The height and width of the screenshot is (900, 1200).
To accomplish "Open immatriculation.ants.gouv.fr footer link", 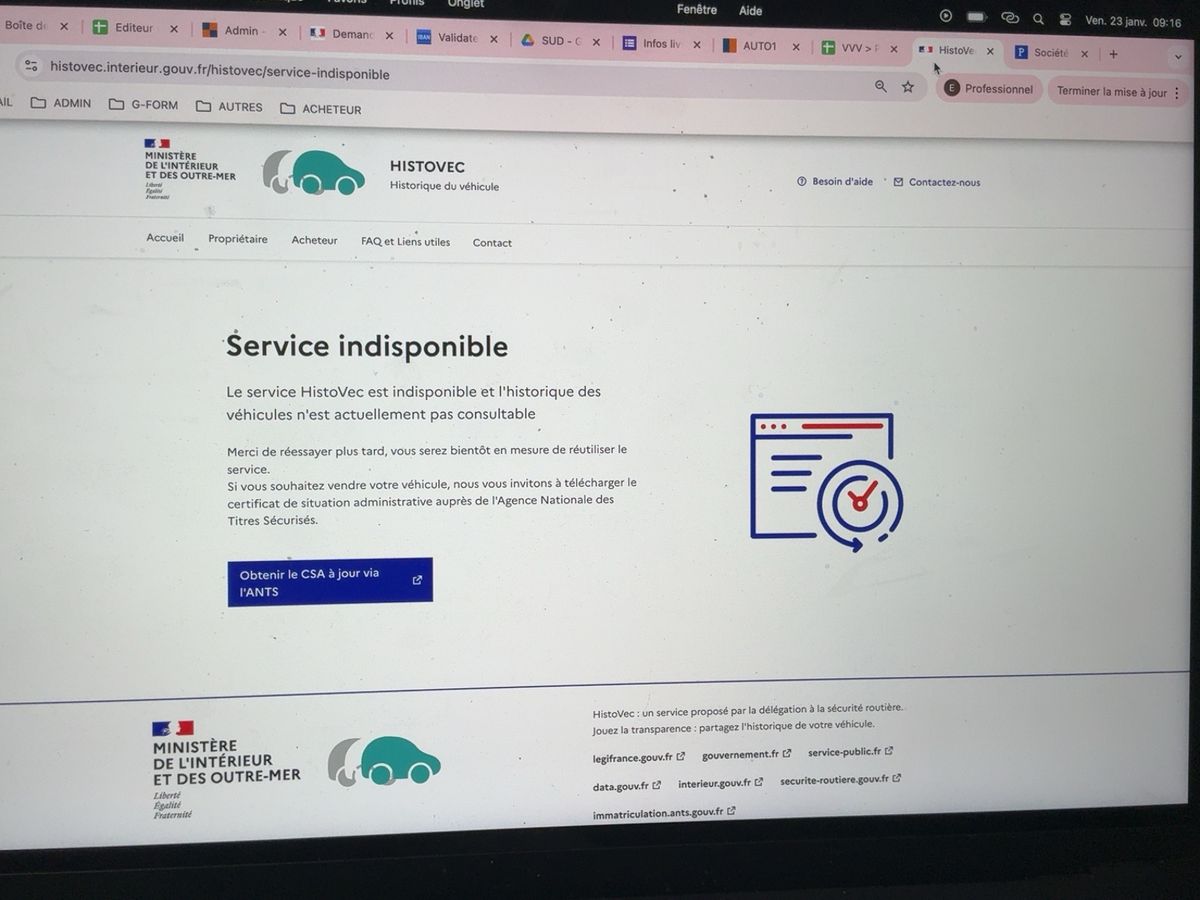I will 664,813.
